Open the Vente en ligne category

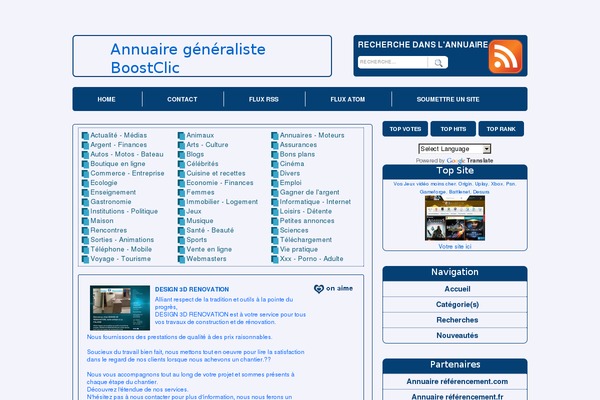(209, 249)
